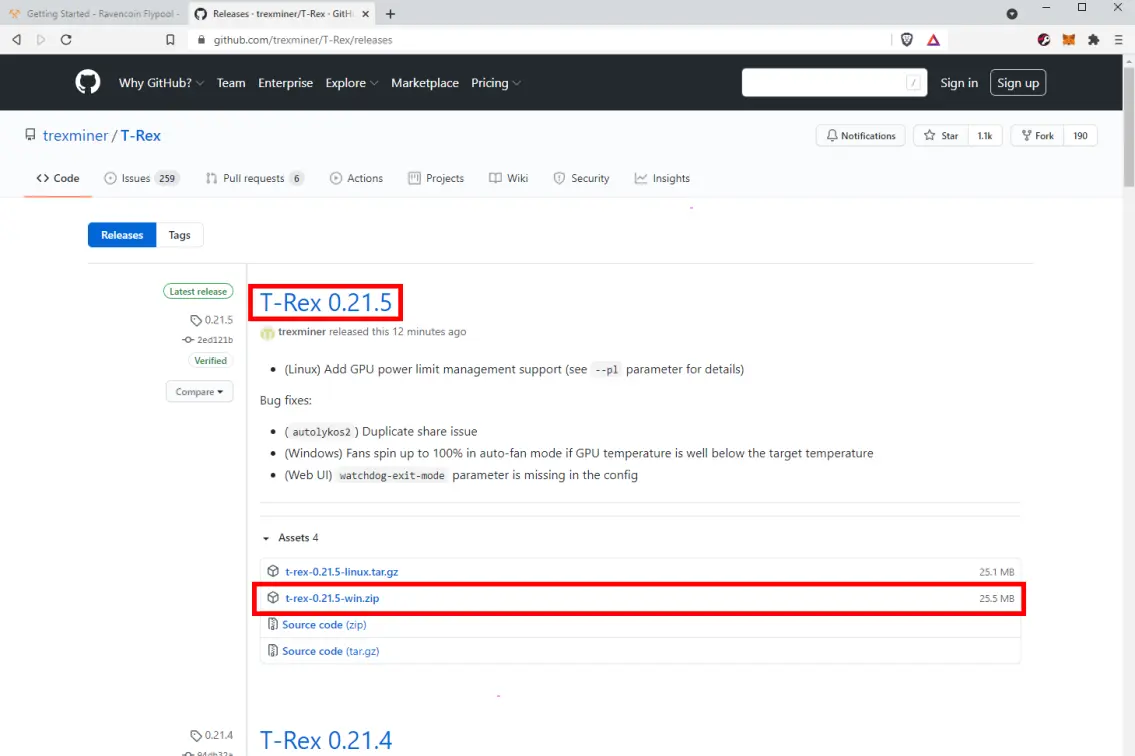Click the package icon next to linux.tar.gz

273,571
